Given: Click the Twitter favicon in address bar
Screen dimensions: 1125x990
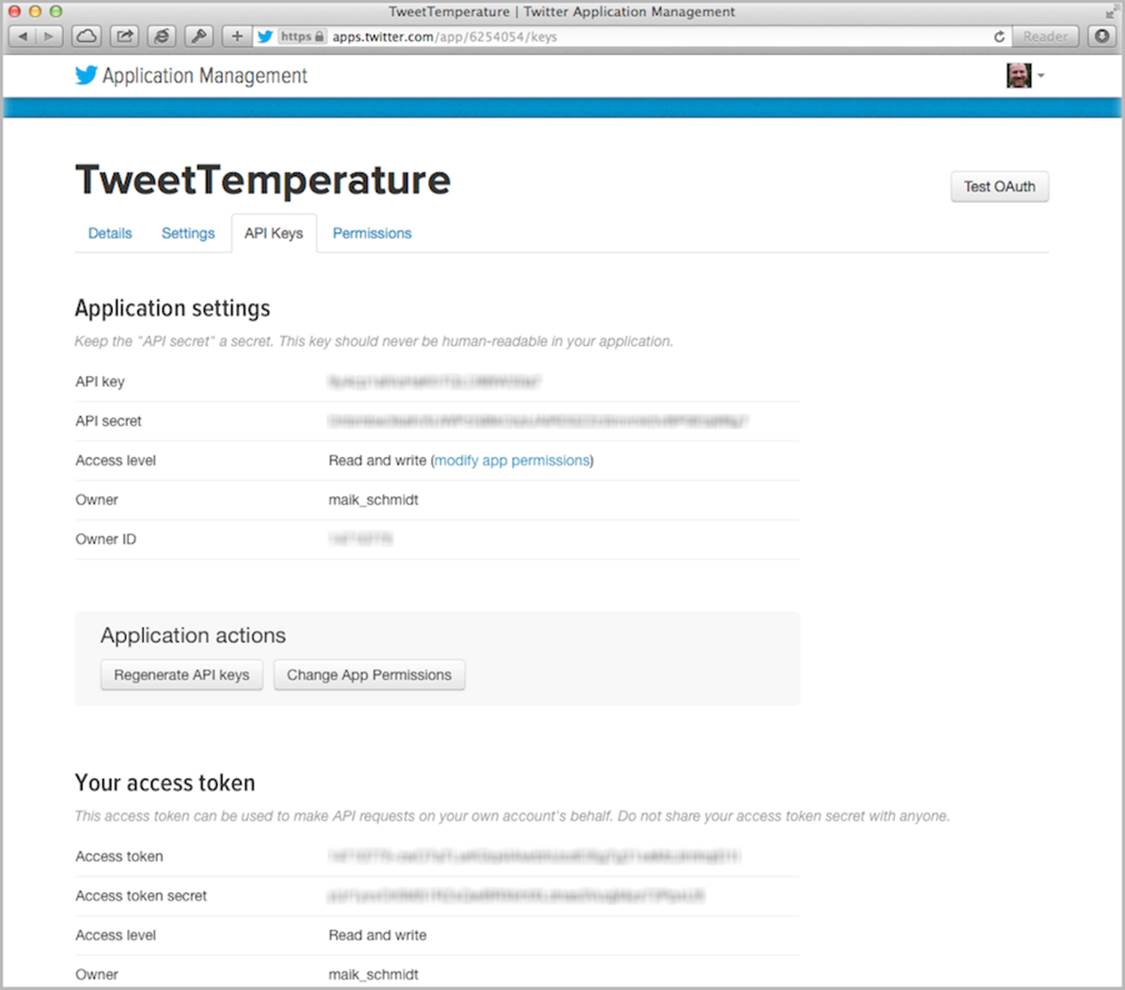Looking at the screenshot, I should (265, 36).
